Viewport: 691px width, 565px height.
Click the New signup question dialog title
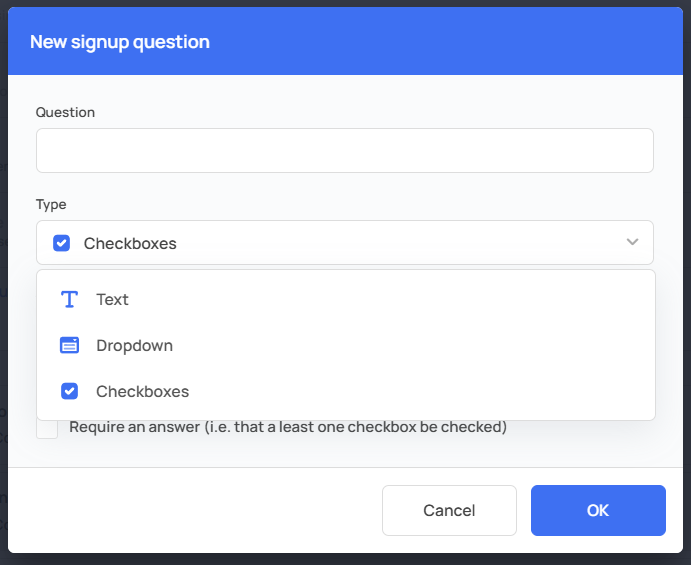pos(120,42)
